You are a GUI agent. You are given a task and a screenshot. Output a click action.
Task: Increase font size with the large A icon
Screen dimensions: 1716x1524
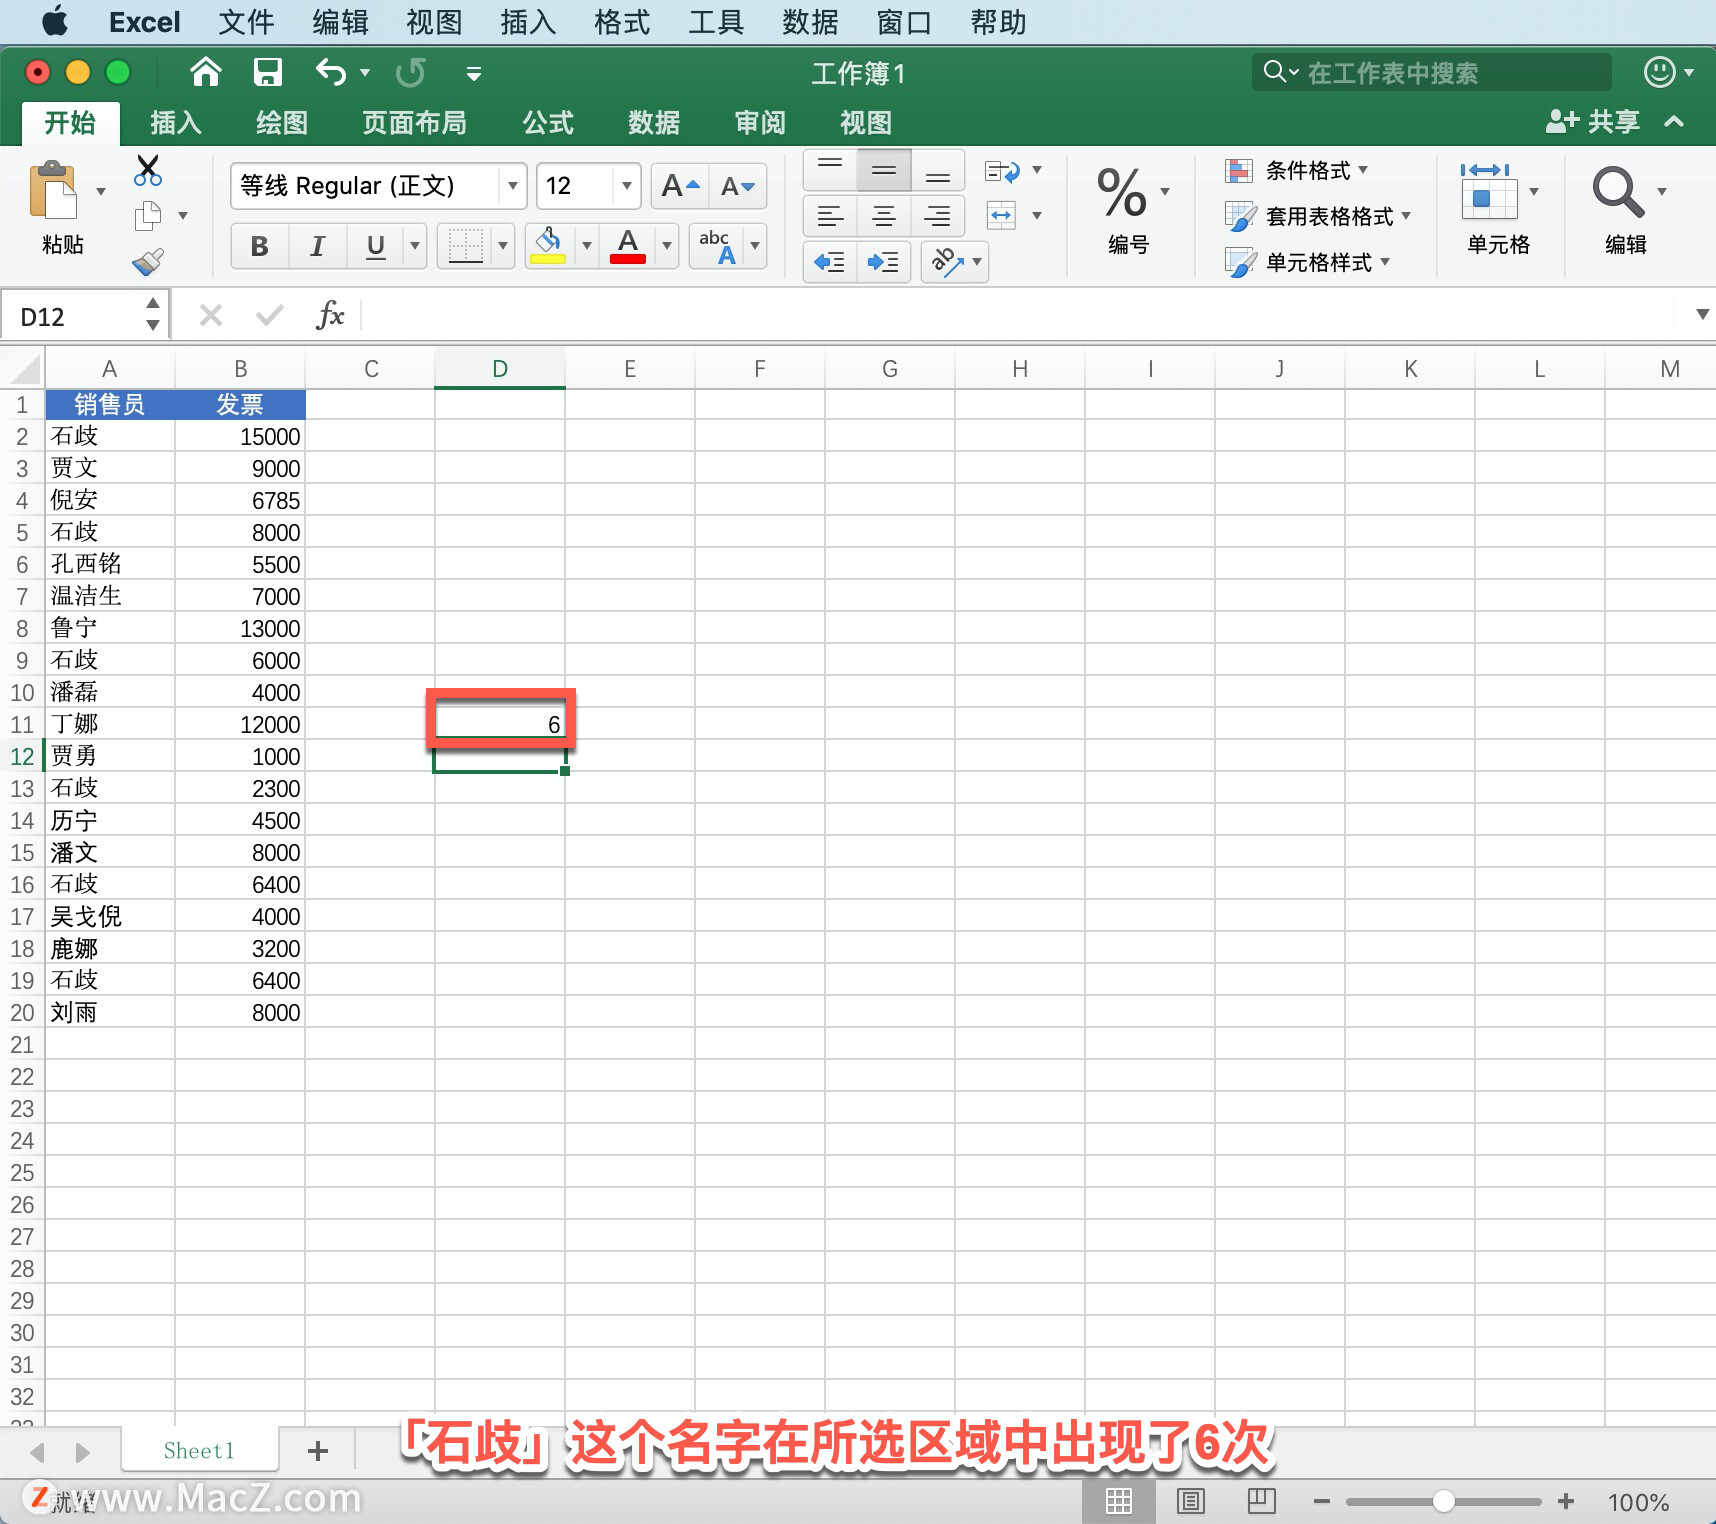(x=680, y=186)
